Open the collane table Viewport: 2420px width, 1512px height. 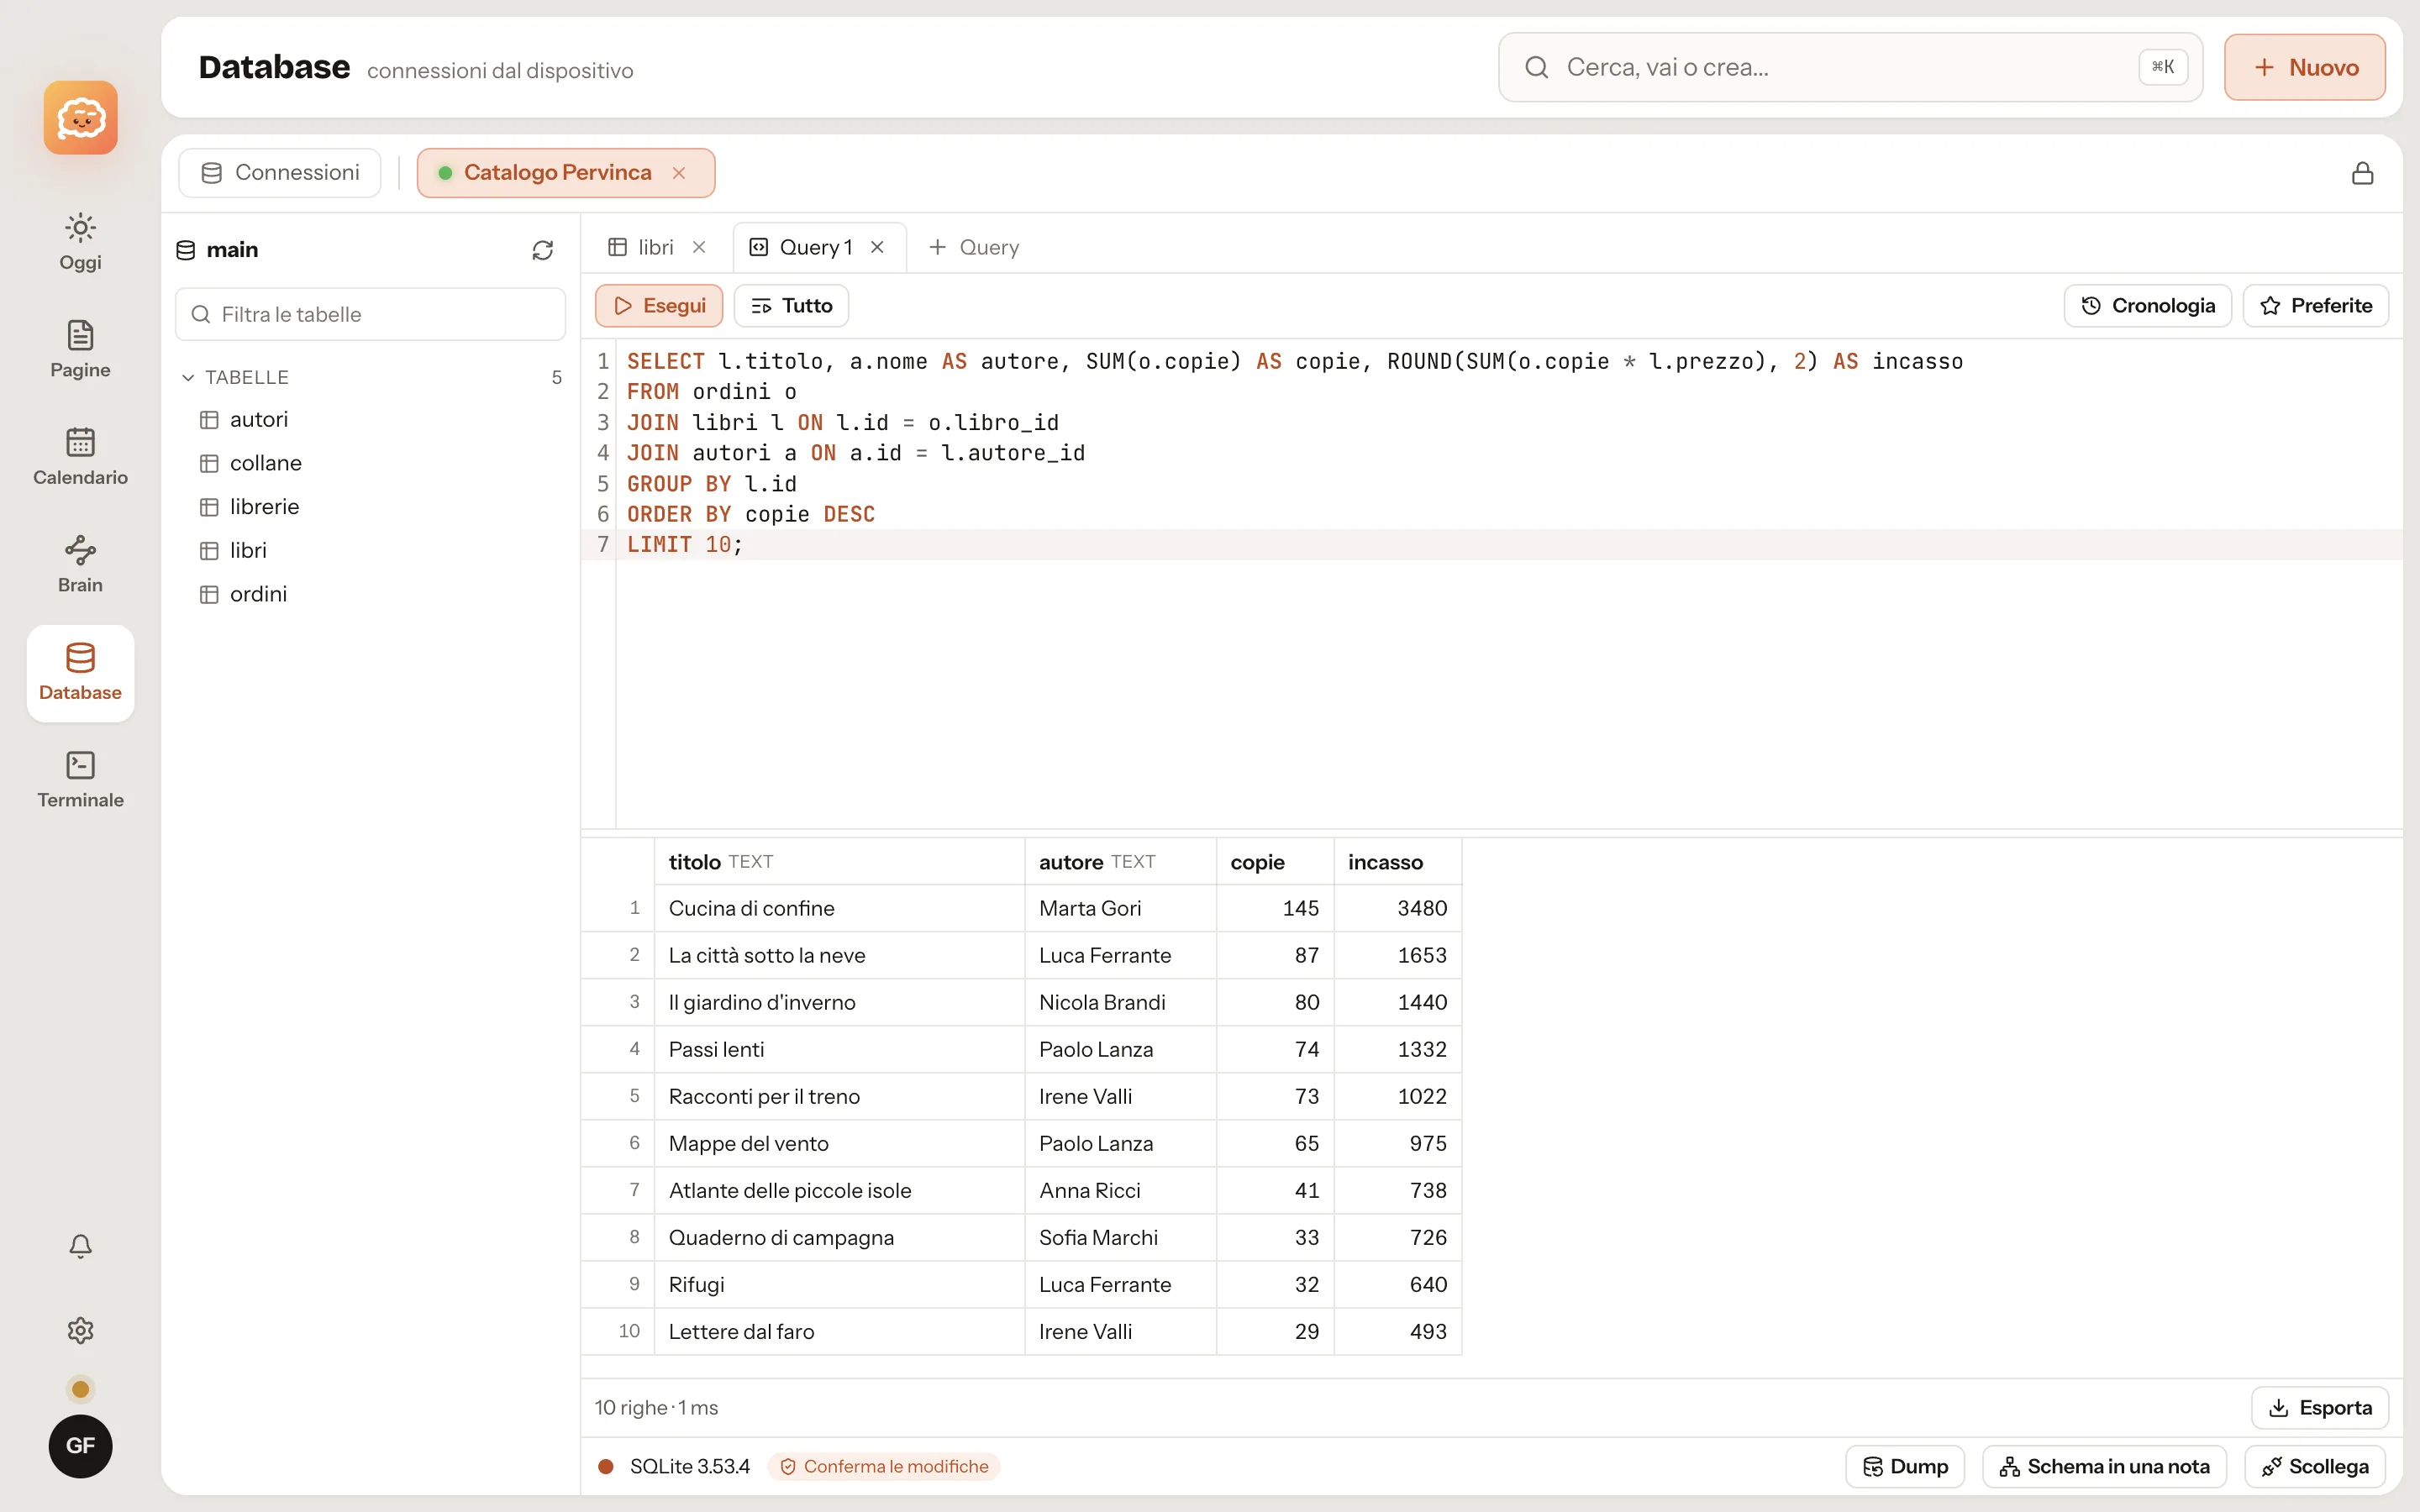[371, 463]
